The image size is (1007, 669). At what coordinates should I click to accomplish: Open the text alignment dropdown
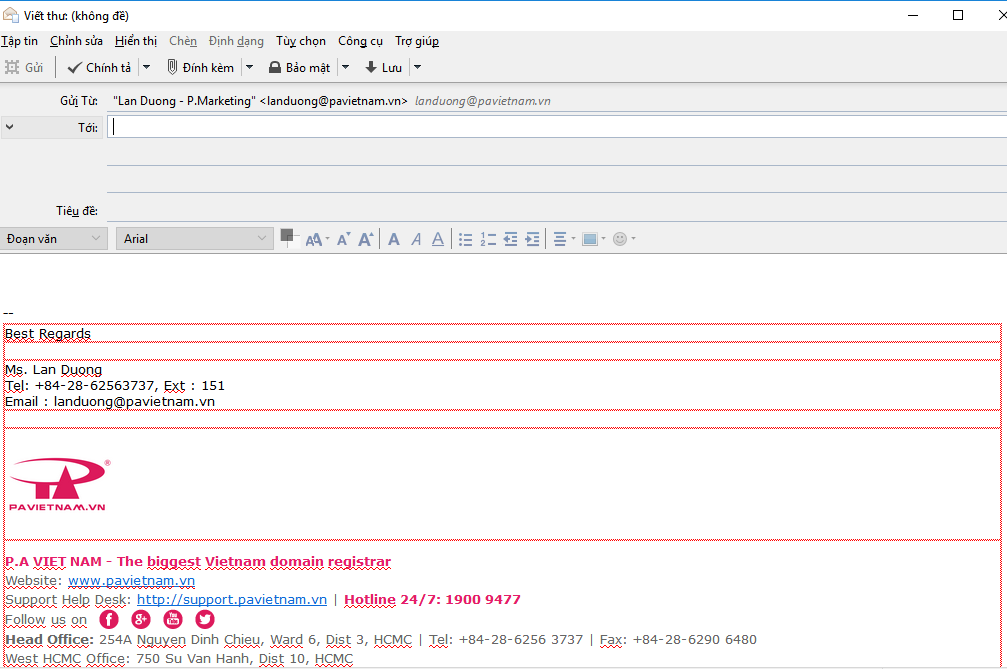point(565,239)
